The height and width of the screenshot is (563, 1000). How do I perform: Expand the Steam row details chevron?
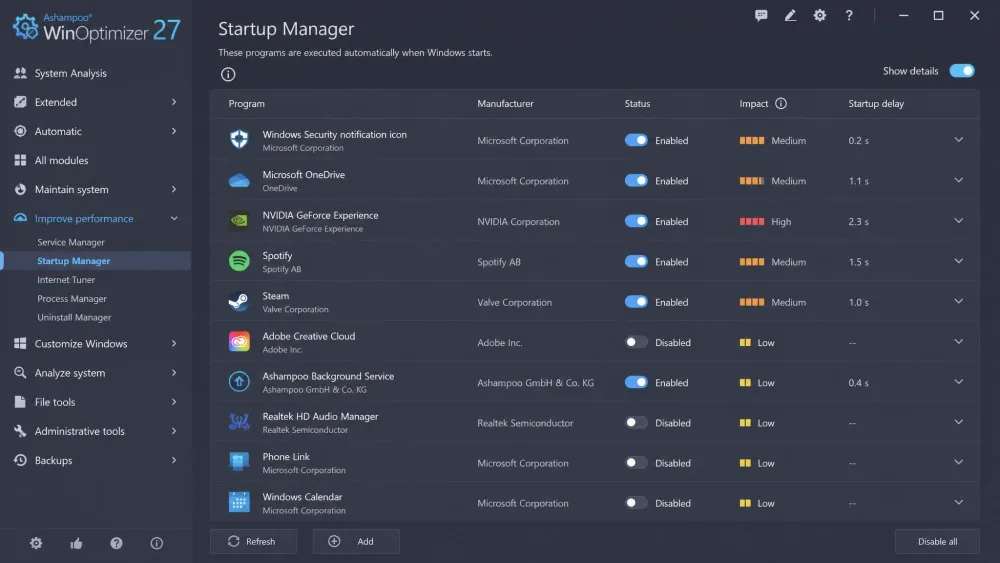[959, 301]
